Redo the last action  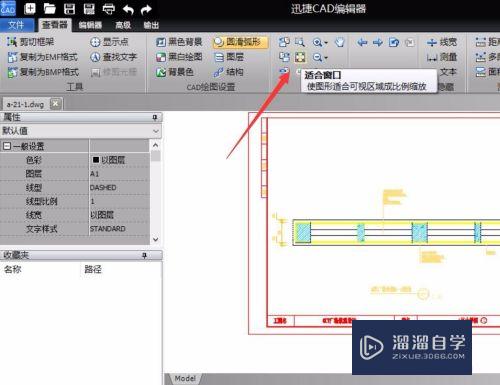(x=146, y=9)
